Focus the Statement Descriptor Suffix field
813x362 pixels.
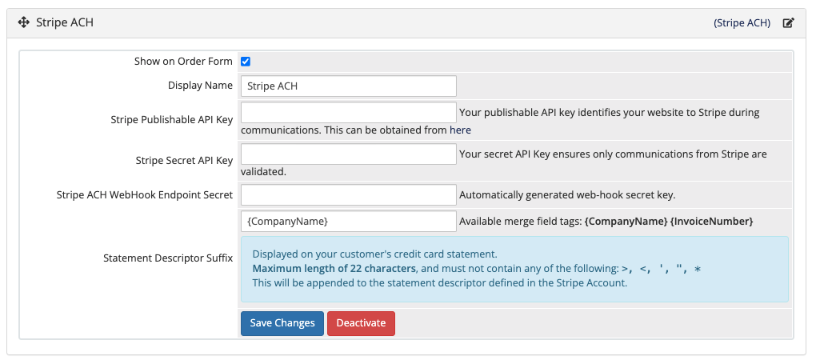click(x=348, y=221)
